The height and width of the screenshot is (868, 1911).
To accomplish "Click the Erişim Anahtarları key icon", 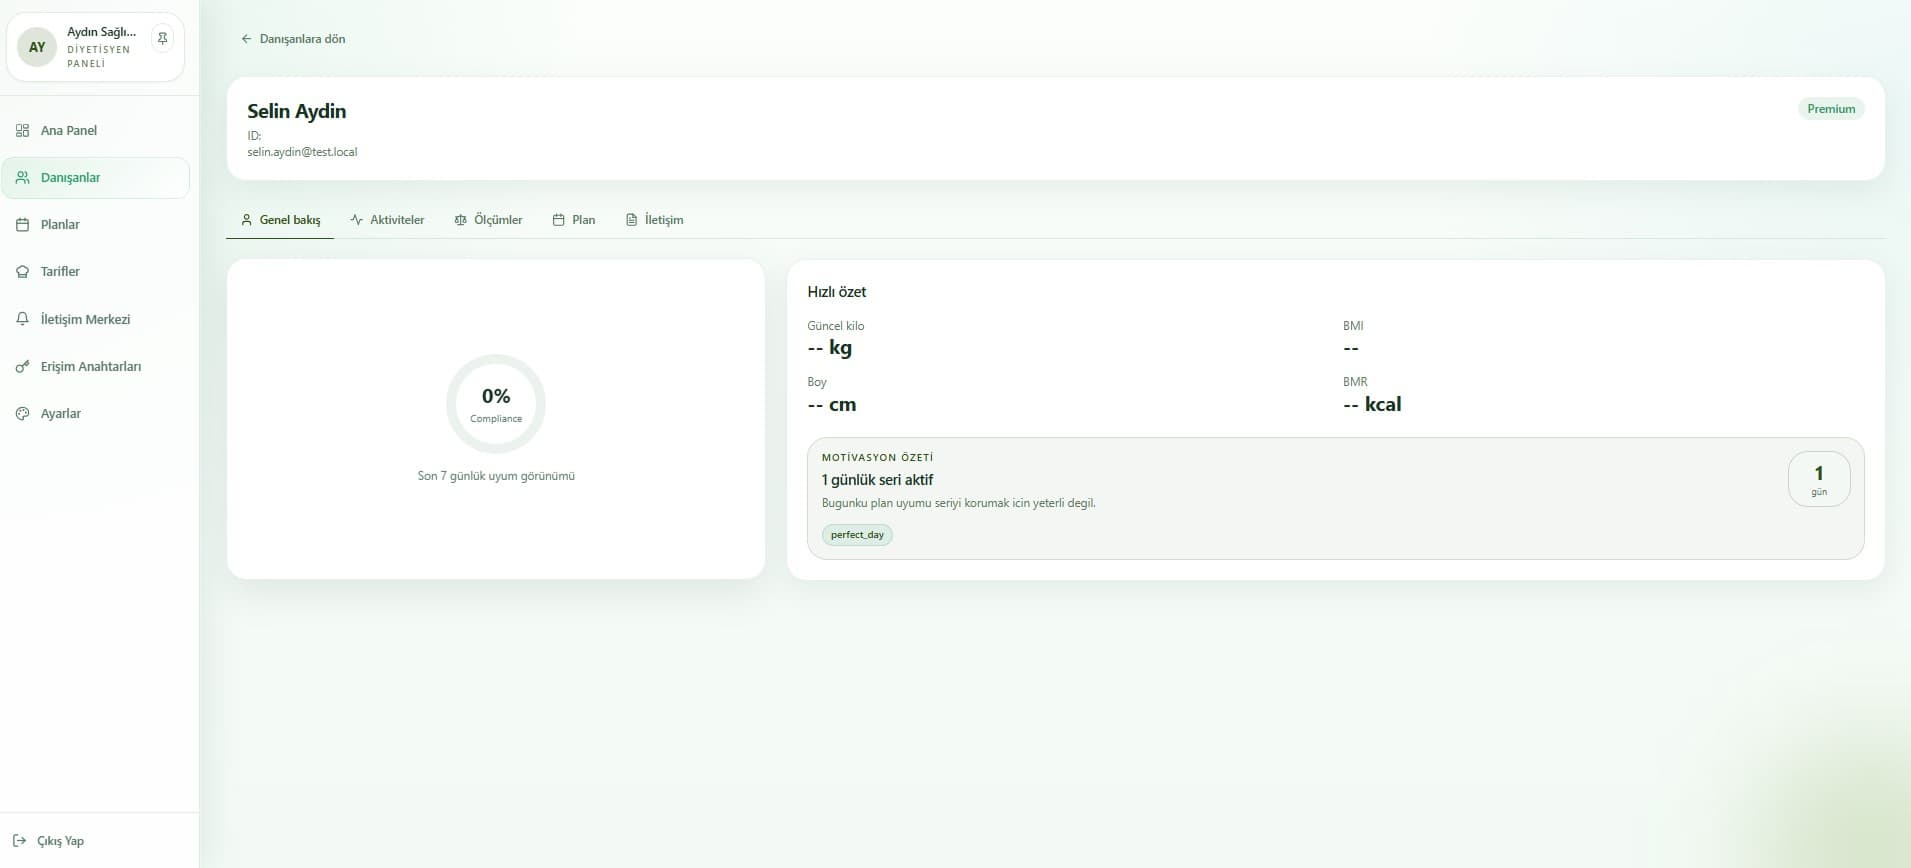I will (x=22, y=367).
